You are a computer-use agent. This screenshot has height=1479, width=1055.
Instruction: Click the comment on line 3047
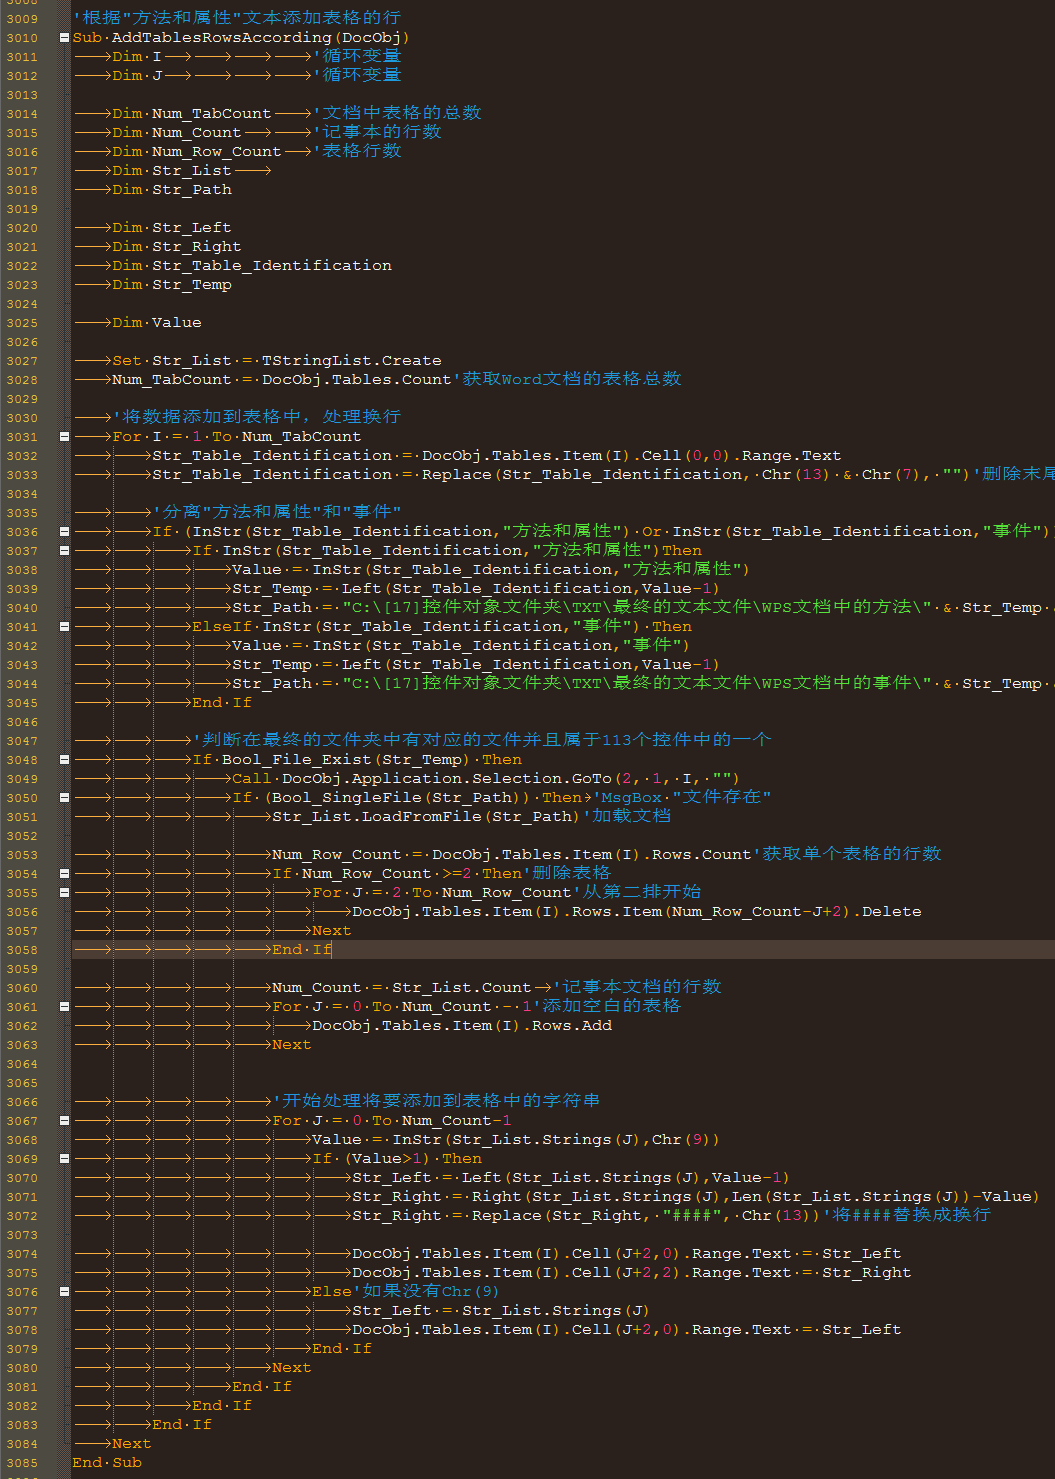pos(482,740)
